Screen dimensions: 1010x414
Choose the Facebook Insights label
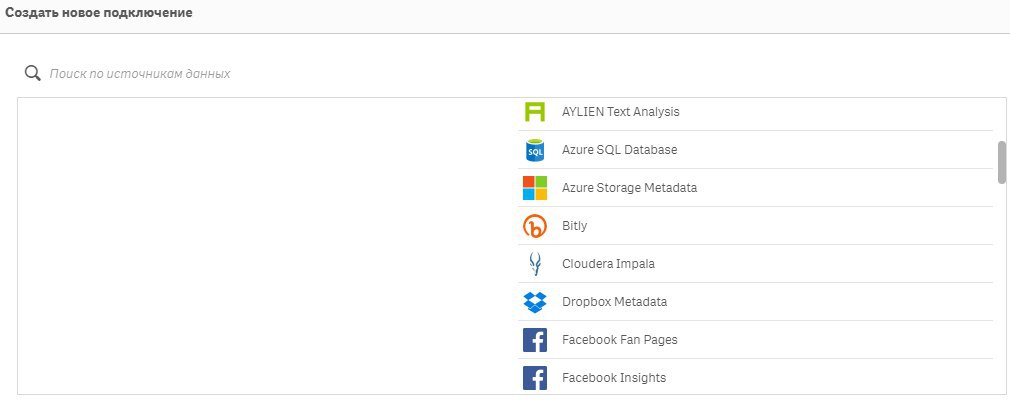[614, 378]
